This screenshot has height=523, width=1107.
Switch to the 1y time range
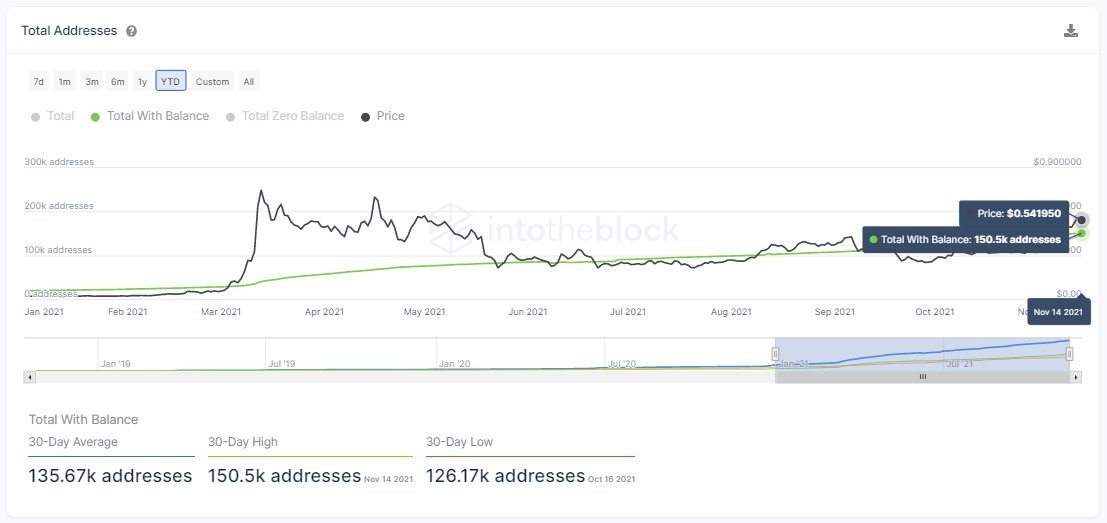coord(142,81)
